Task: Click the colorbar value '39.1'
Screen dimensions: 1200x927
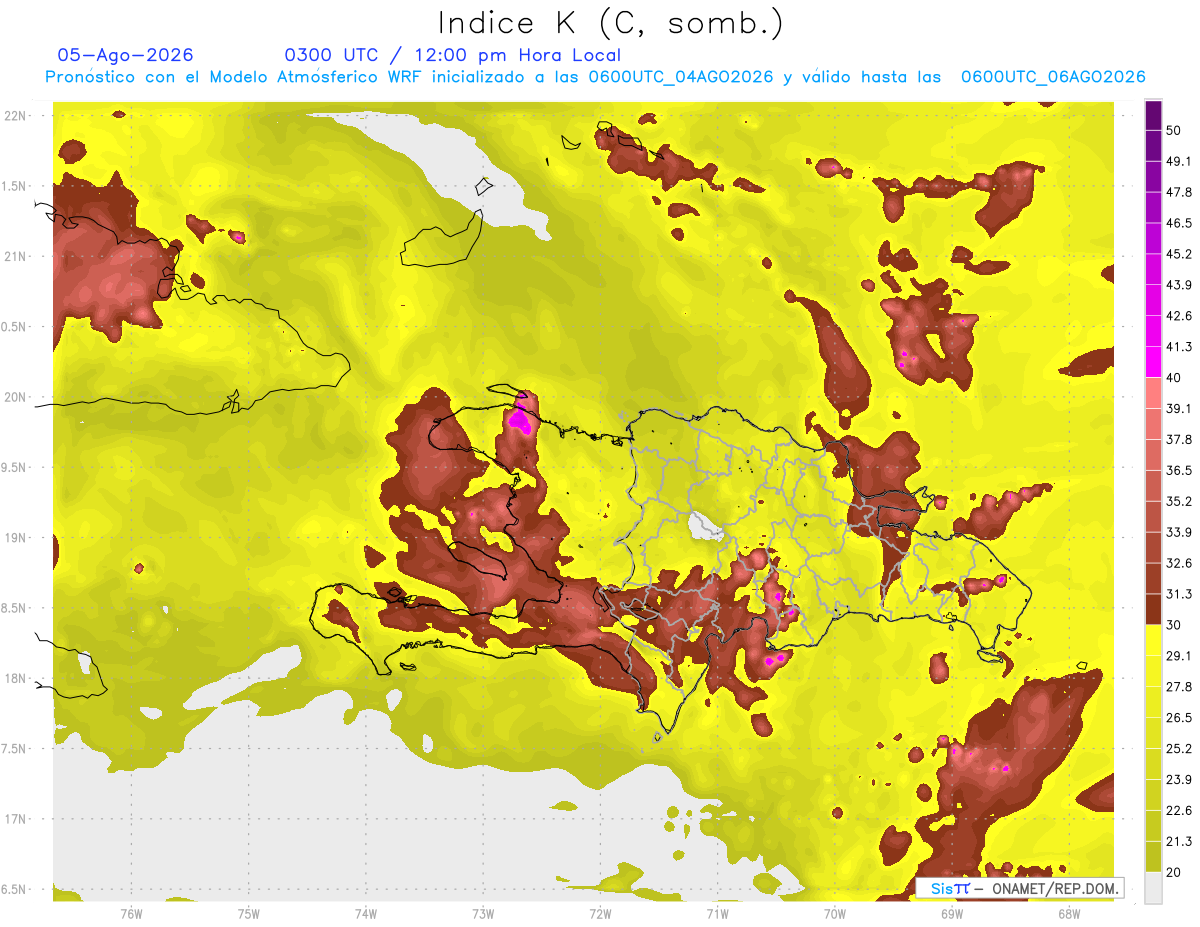Action: (x=1178, y=408)
